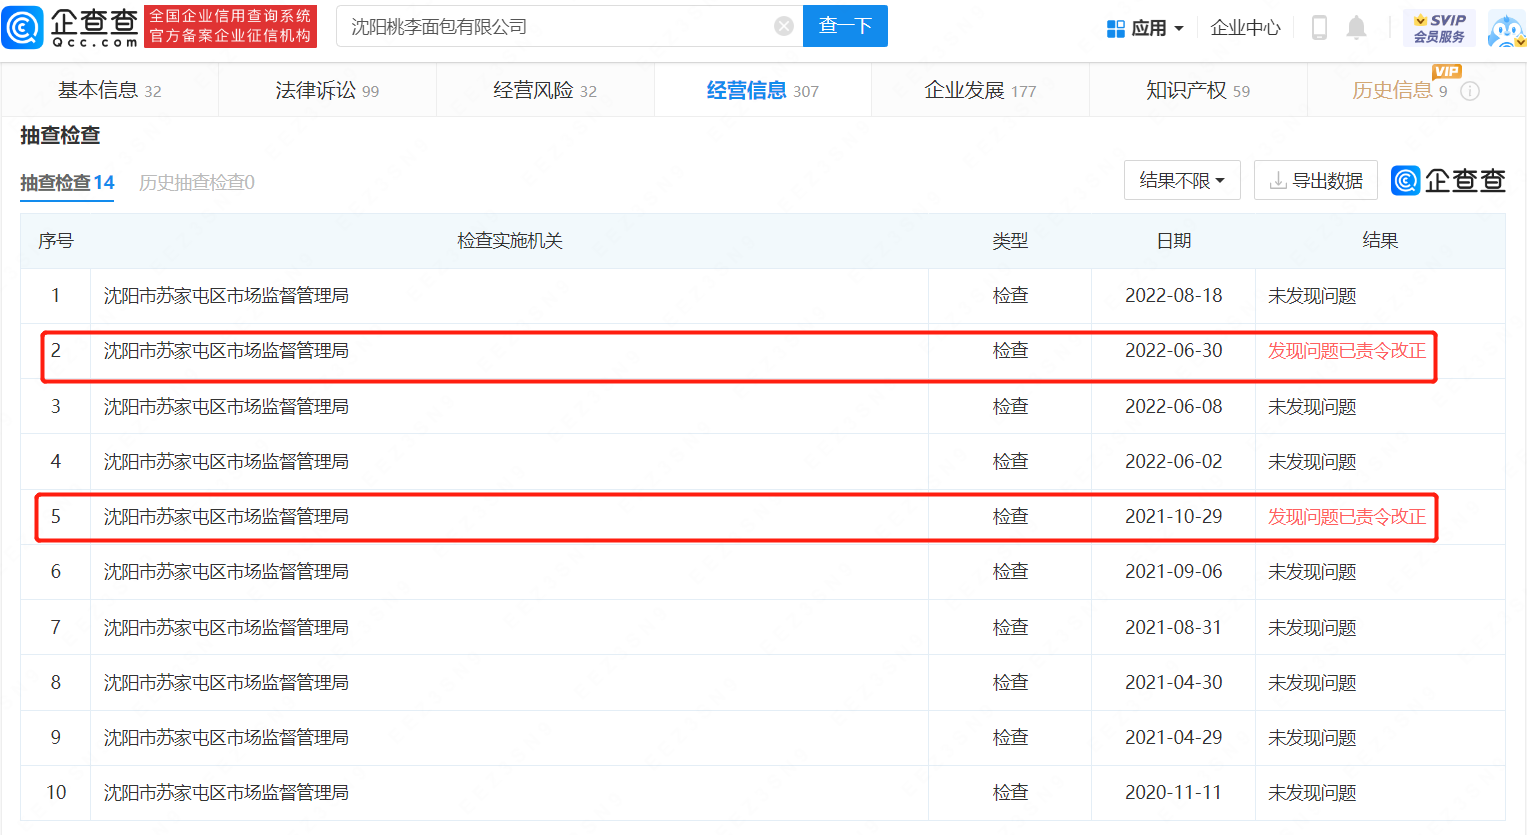
Task: Click red result in row 2
Action: pyautogui.click(x=1347, y=351)
